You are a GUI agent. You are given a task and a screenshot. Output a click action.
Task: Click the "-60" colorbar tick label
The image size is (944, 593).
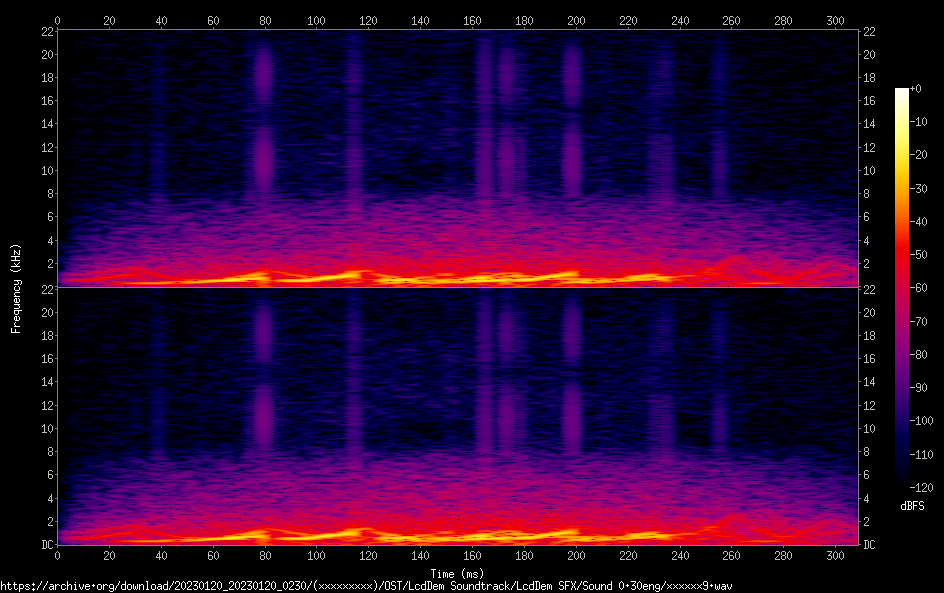tap(923, 288)
